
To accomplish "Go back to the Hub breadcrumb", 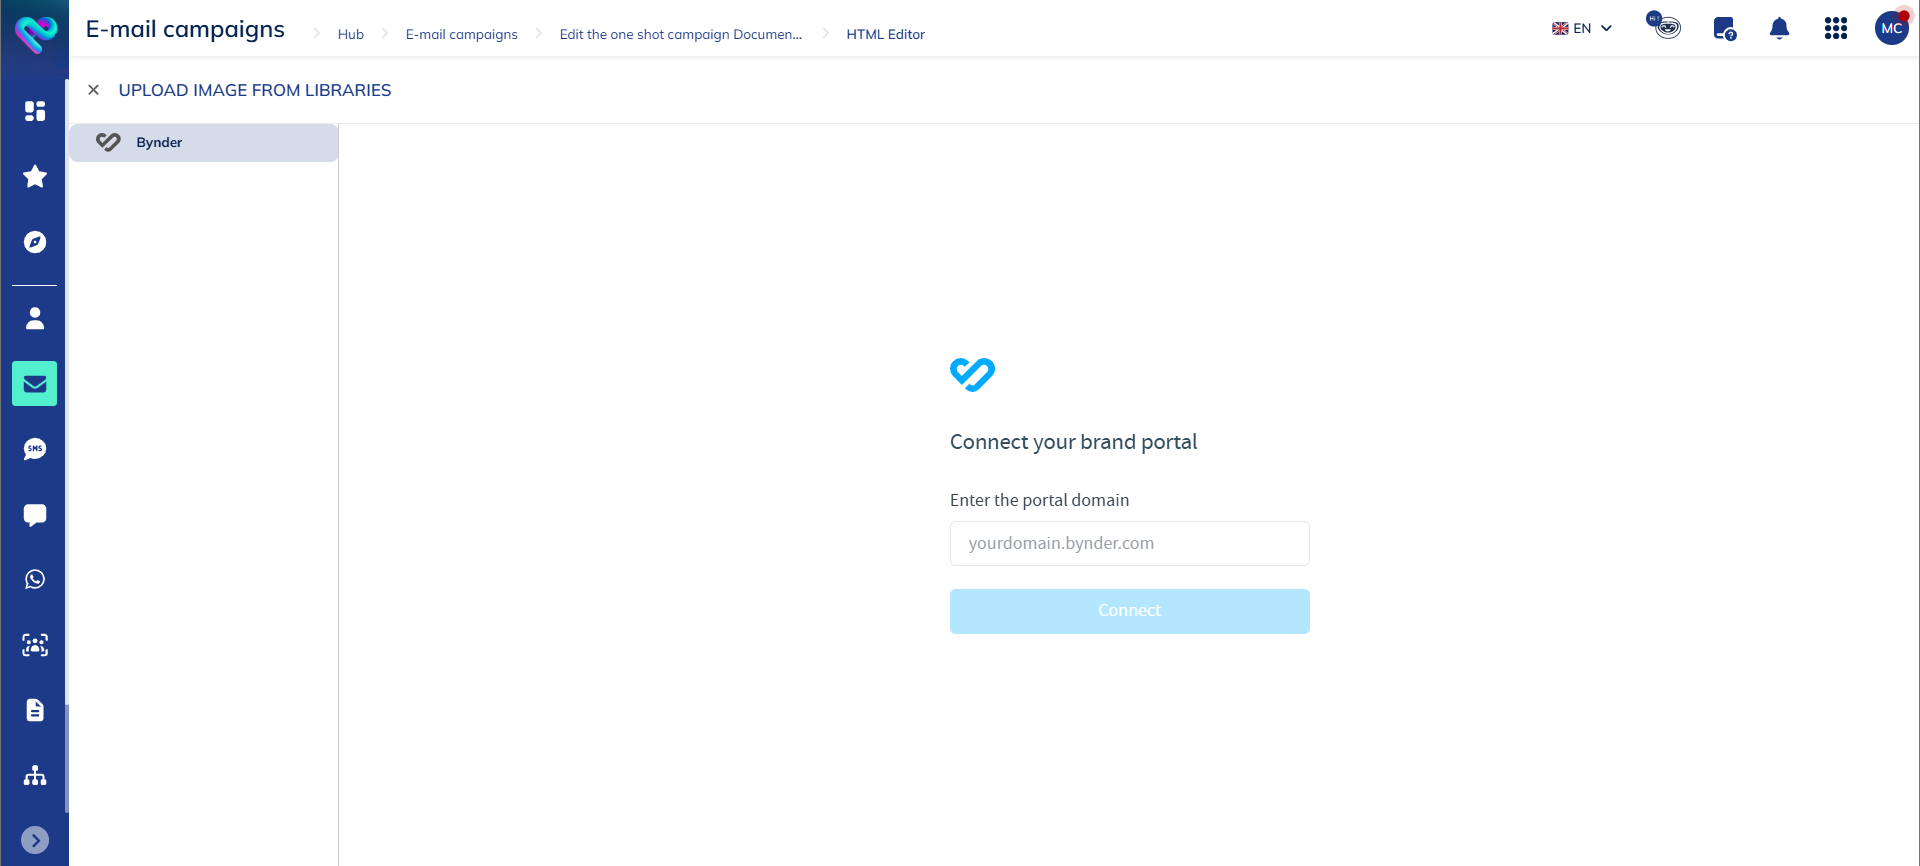I will [351, 33].
